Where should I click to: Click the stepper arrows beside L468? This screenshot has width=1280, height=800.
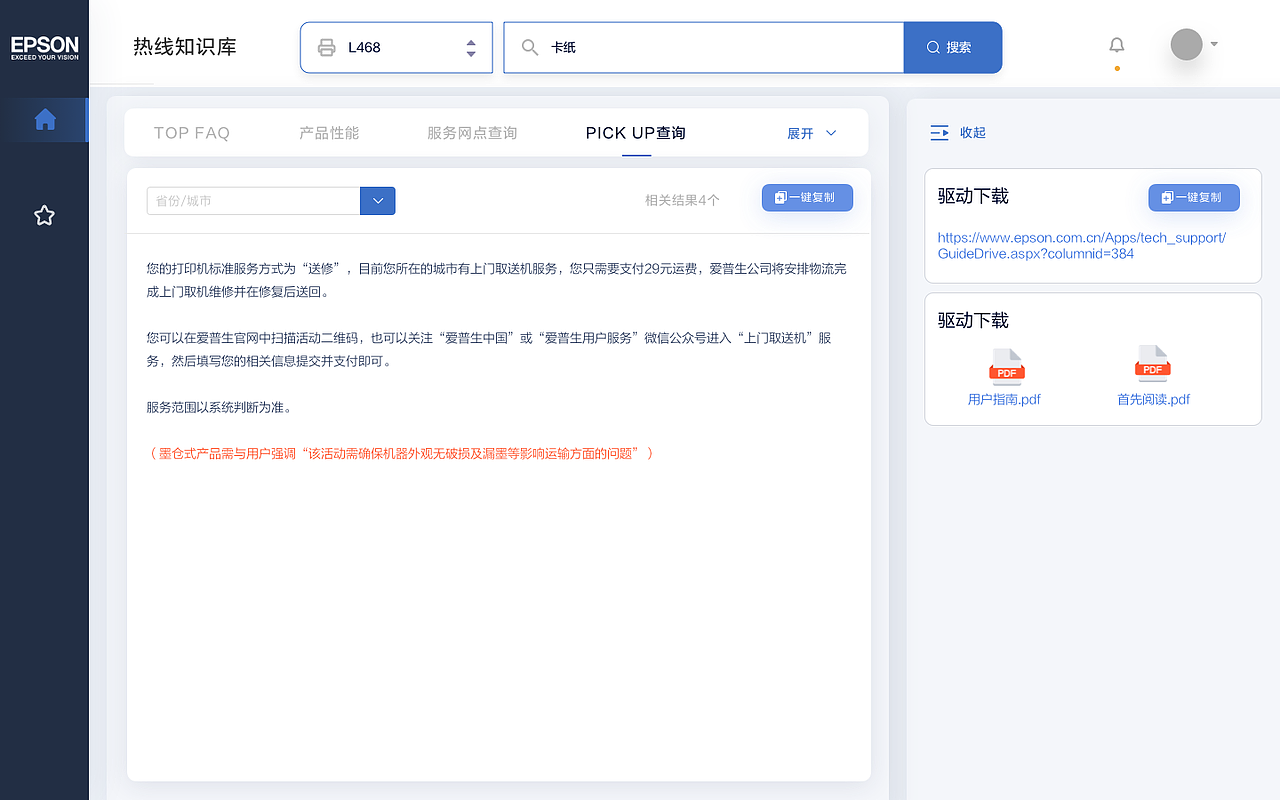tap(470, 46)
